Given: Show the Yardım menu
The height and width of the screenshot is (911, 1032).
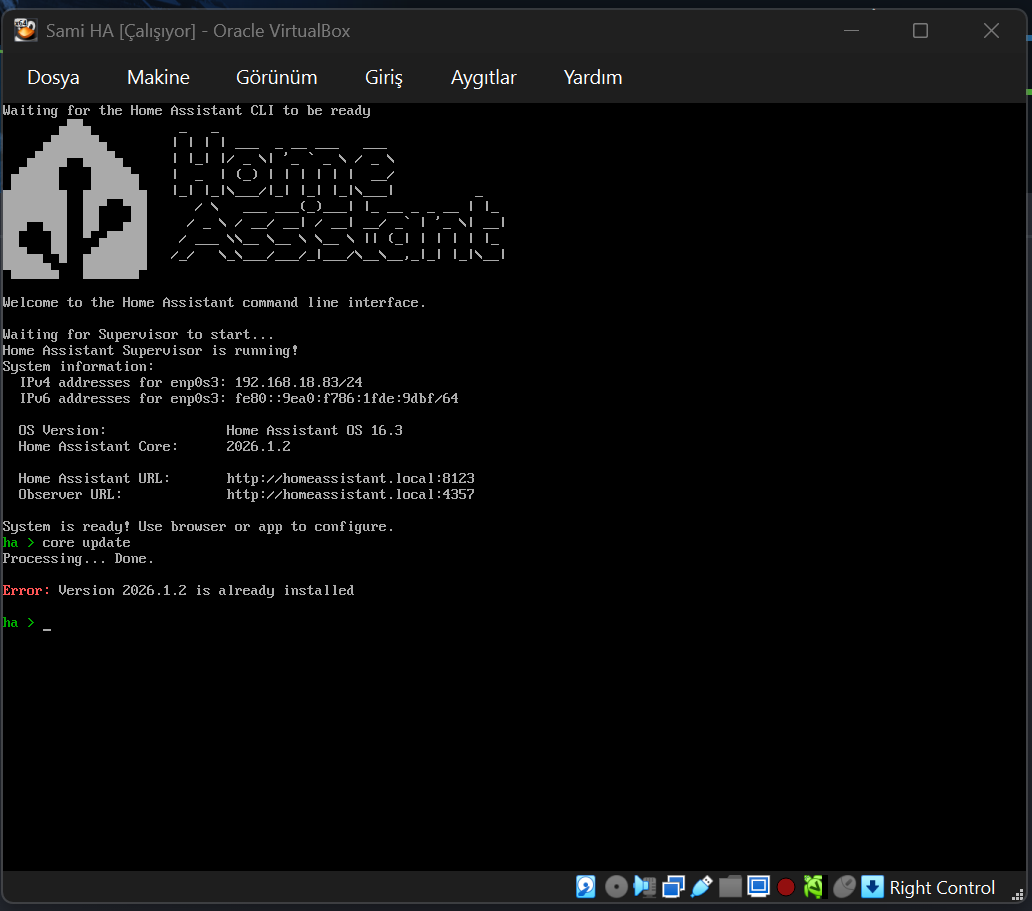Looking at the screenshot, I should click(x=592, y=77).
